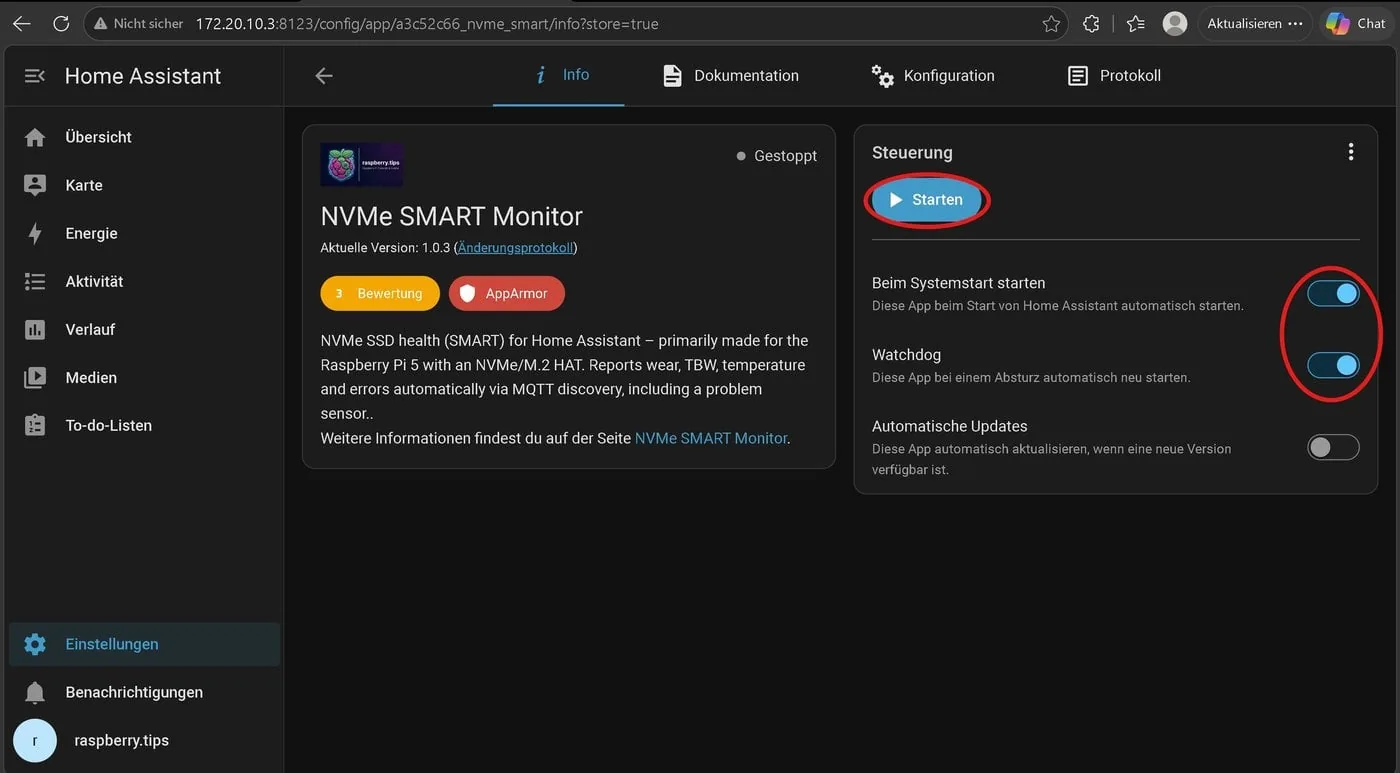
Task: Open Karte in the sidebar
Action: click(x=142, y=185)
